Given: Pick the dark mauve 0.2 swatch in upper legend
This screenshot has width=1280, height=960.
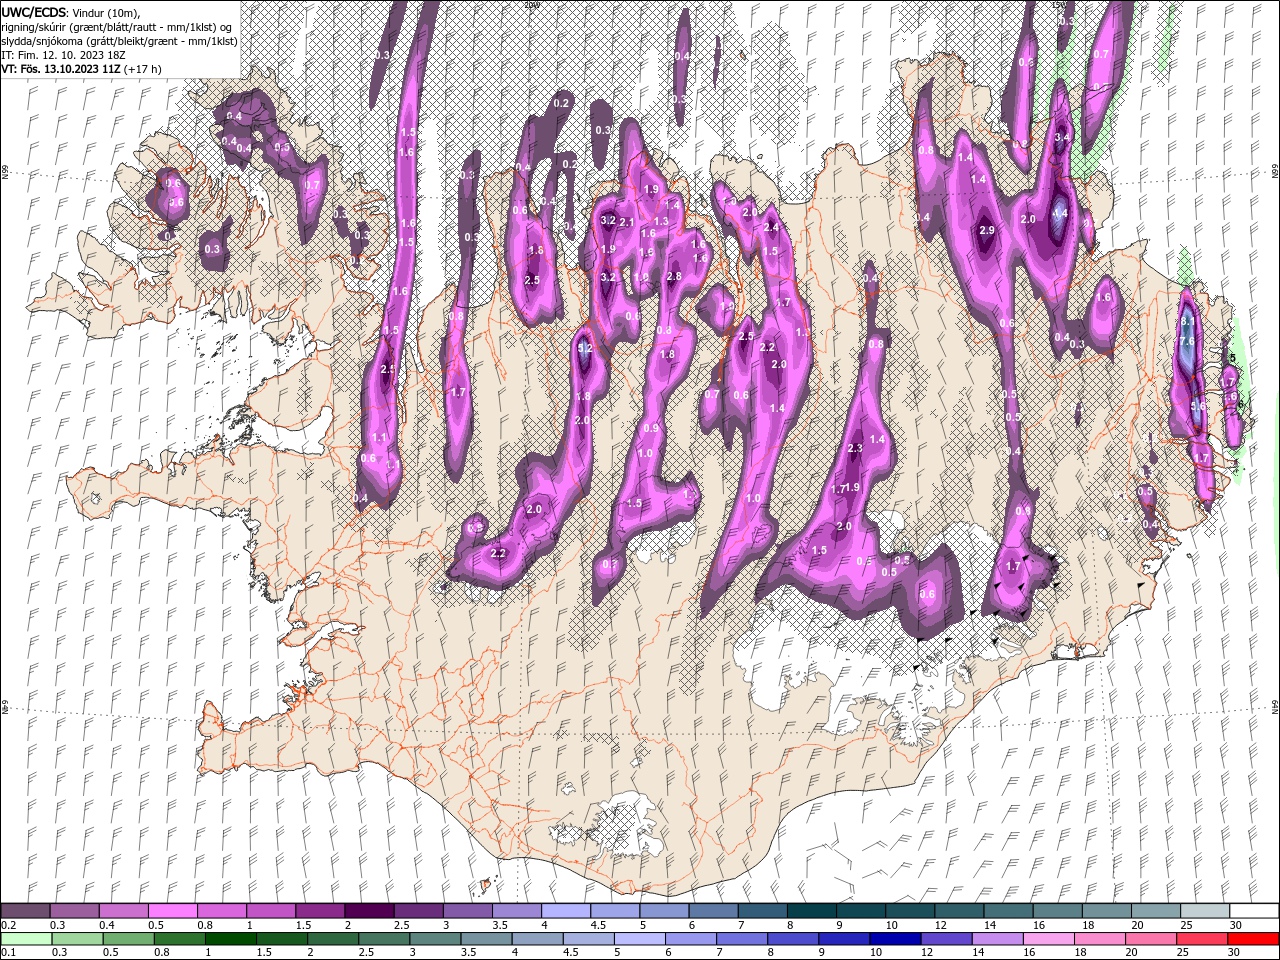Looking at the screenshot, I should (26, 910).
